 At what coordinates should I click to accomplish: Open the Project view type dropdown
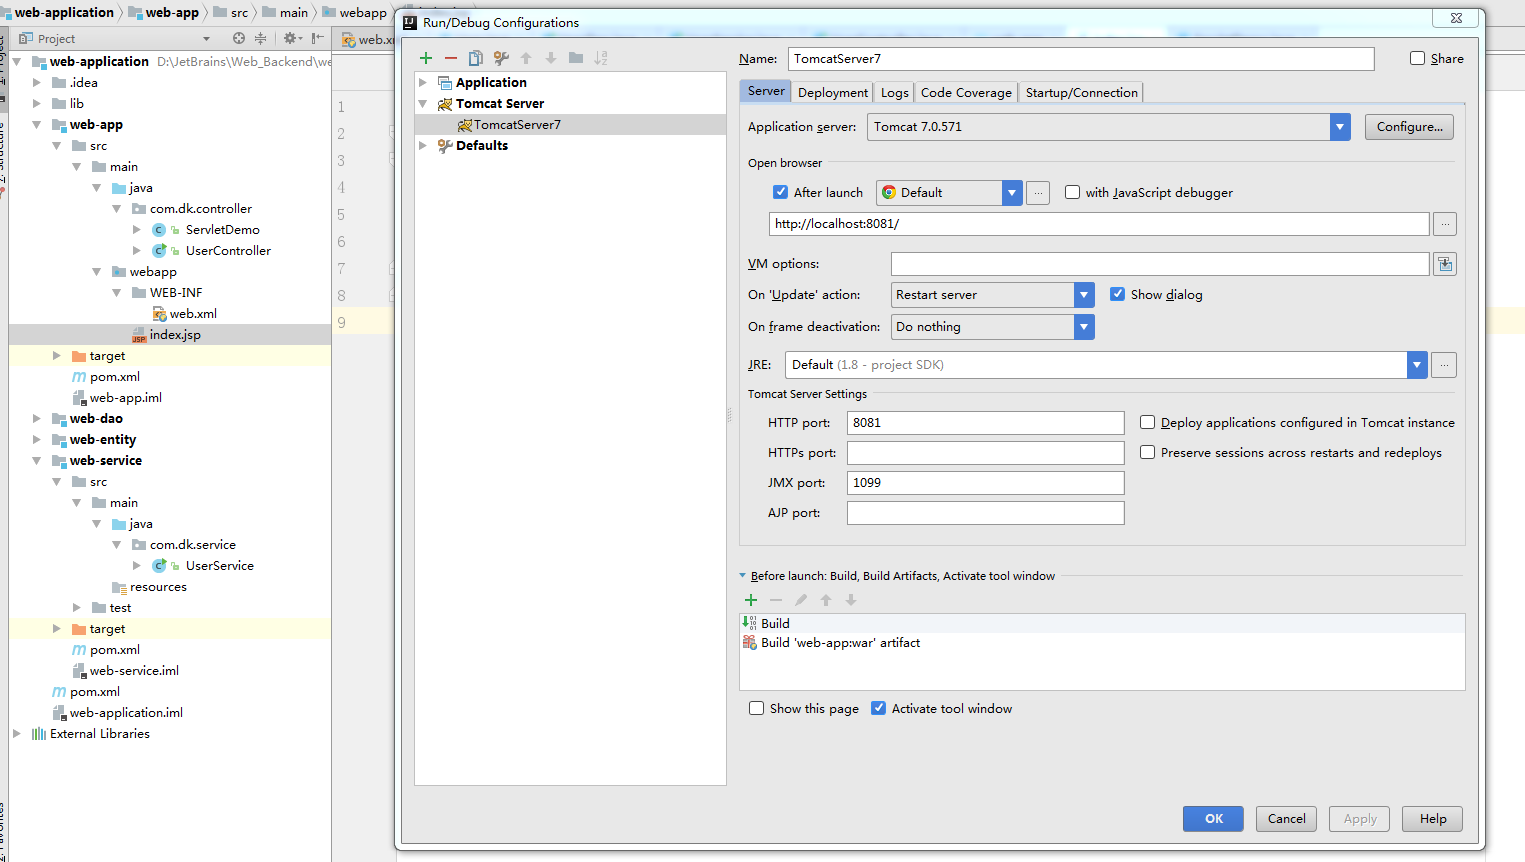pos(207,39)
